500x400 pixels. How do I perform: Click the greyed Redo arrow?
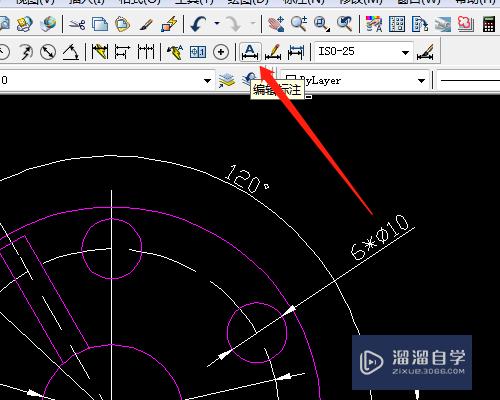pos(234,24)
